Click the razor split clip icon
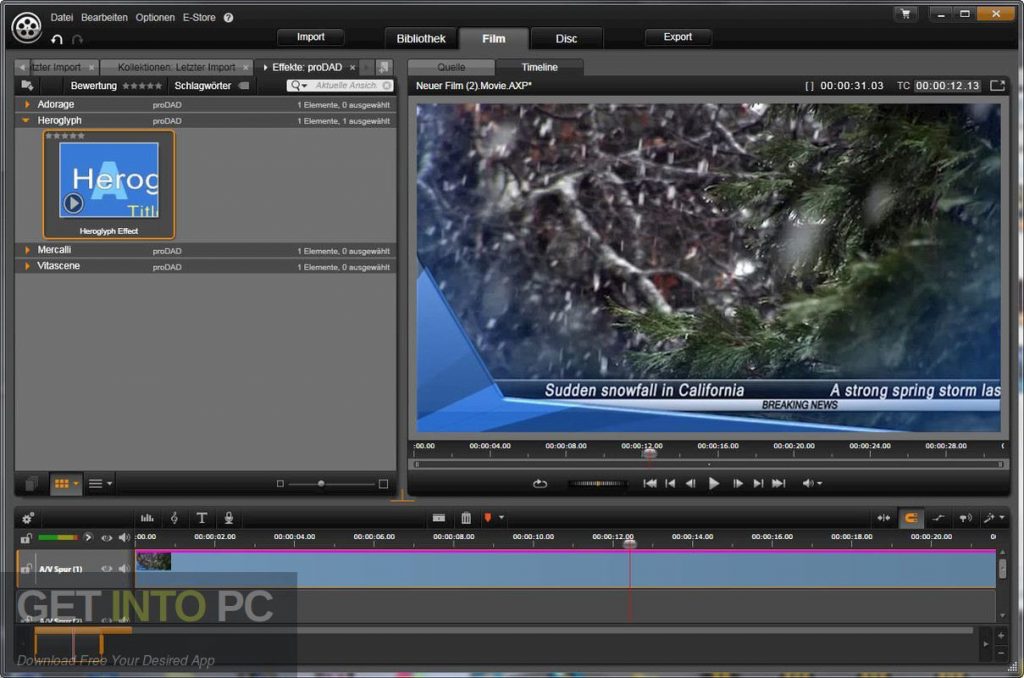This screenshot has height=678, width=1024. [x=439, y=518]
